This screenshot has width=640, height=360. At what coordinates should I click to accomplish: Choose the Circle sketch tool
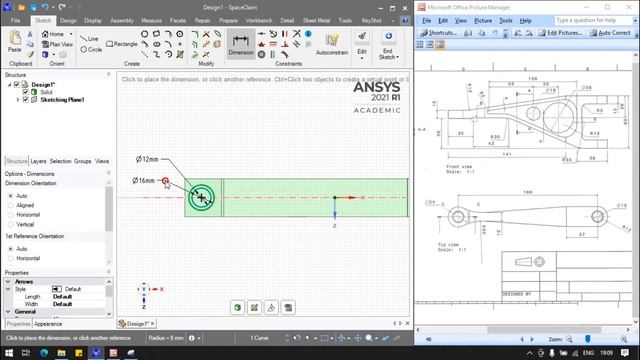click(x=91, y=49)
